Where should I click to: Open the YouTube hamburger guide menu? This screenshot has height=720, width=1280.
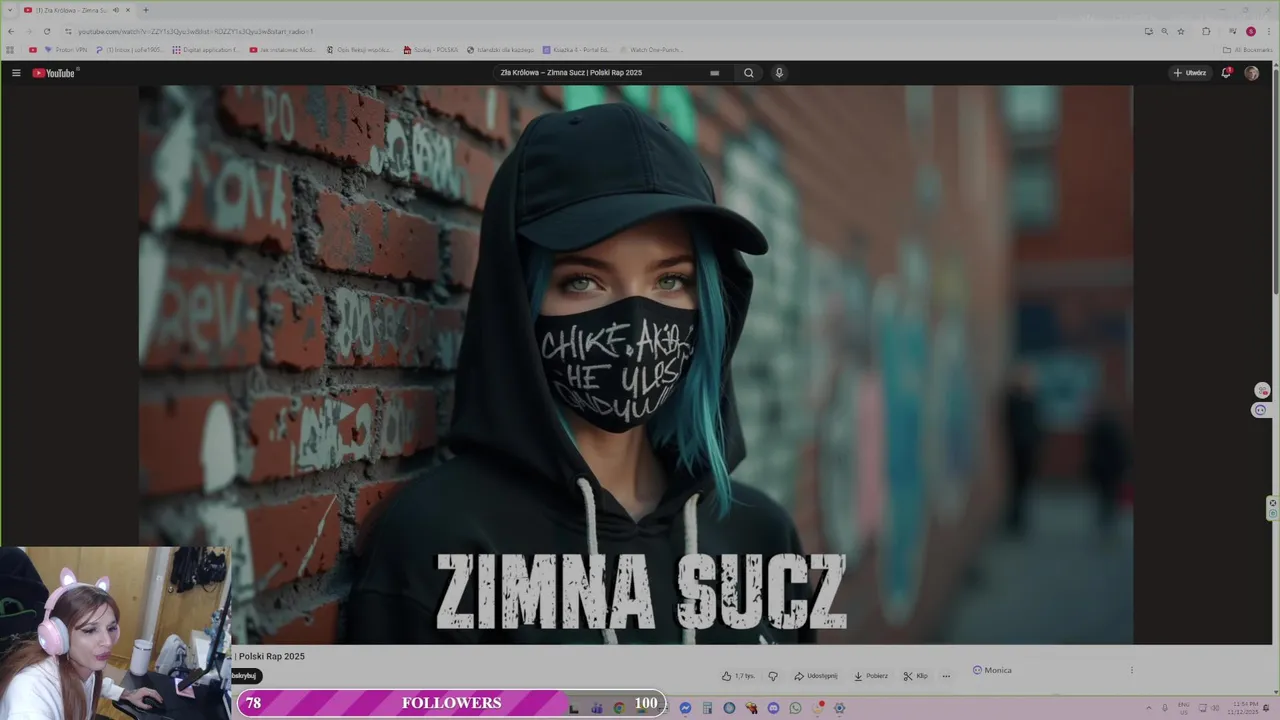[16, 73]
